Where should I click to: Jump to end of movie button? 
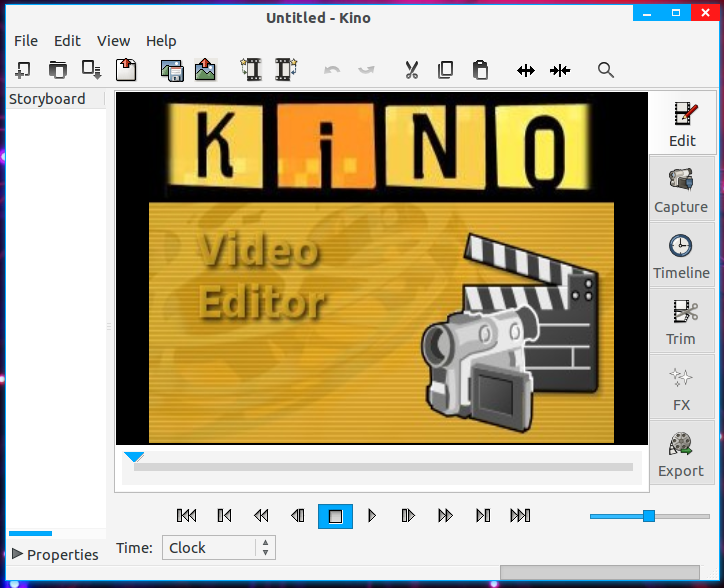520,515
